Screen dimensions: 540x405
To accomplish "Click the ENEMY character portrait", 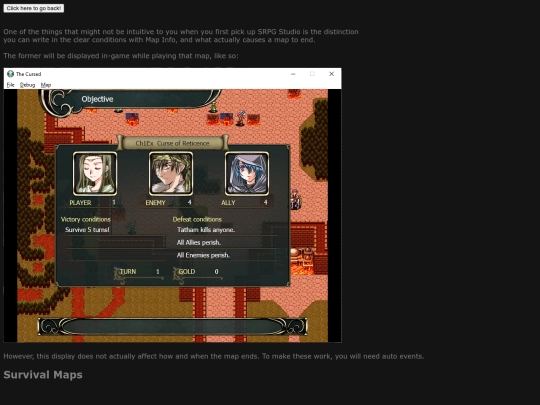I will (171, 174).
